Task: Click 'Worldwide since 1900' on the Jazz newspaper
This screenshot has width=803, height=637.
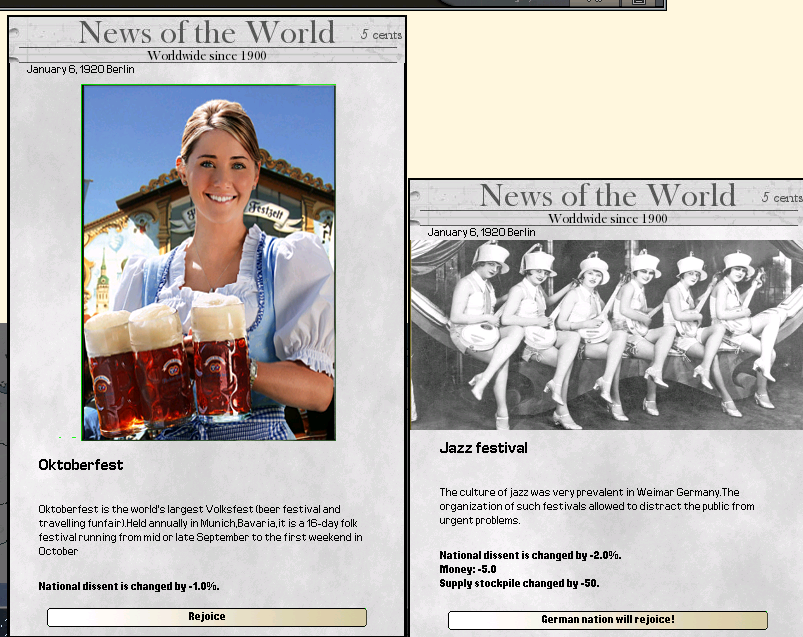Action: click(608, 218)
